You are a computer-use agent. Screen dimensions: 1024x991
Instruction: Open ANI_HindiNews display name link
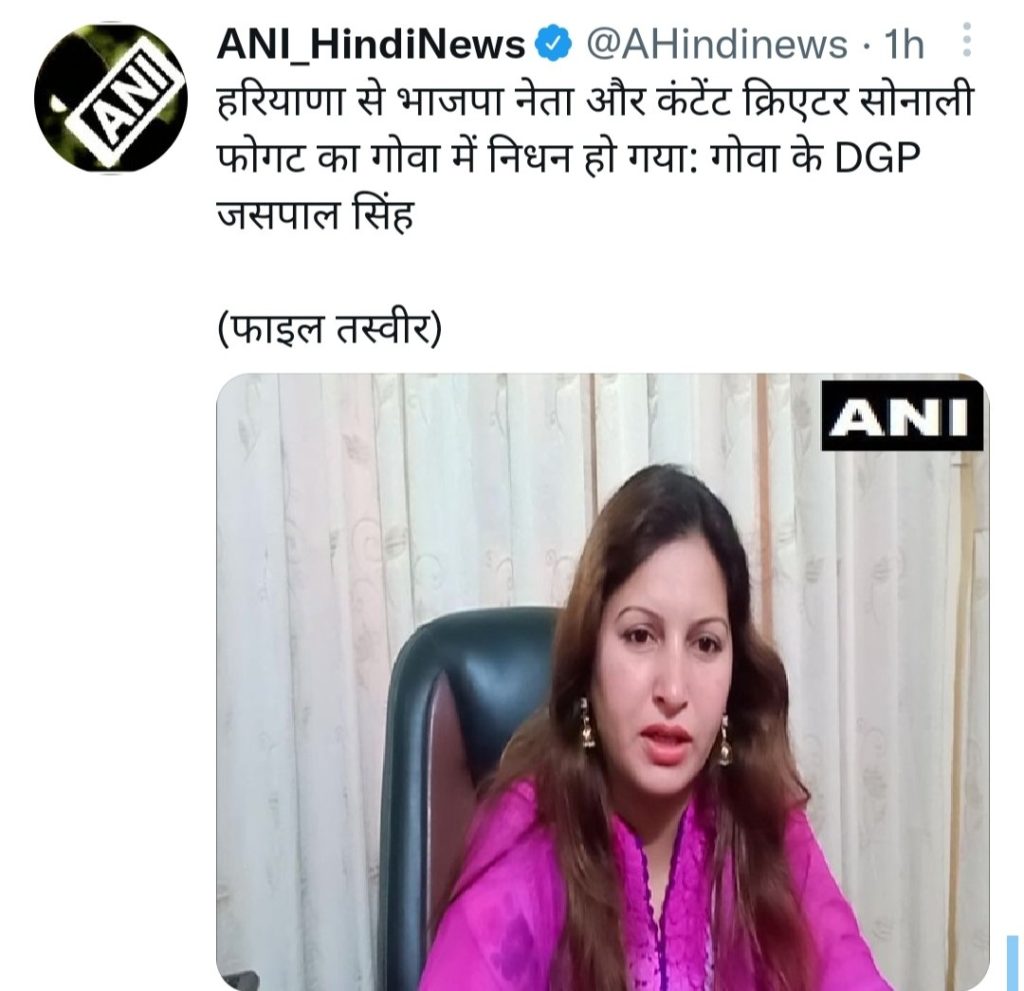point(371,45)
